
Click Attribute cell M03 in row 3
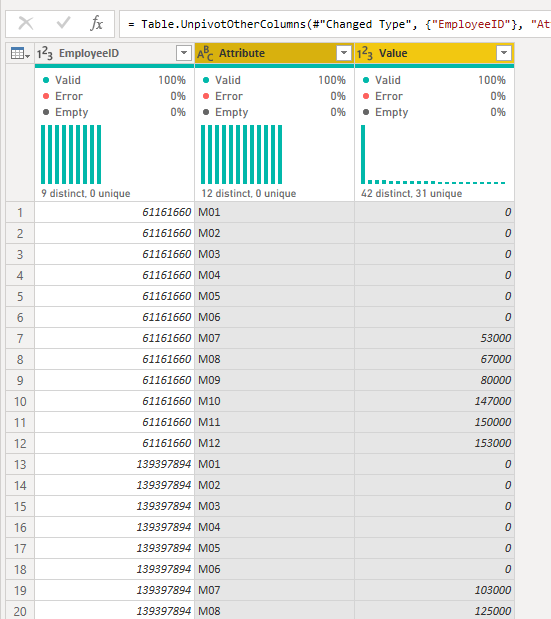pos(274,254)
